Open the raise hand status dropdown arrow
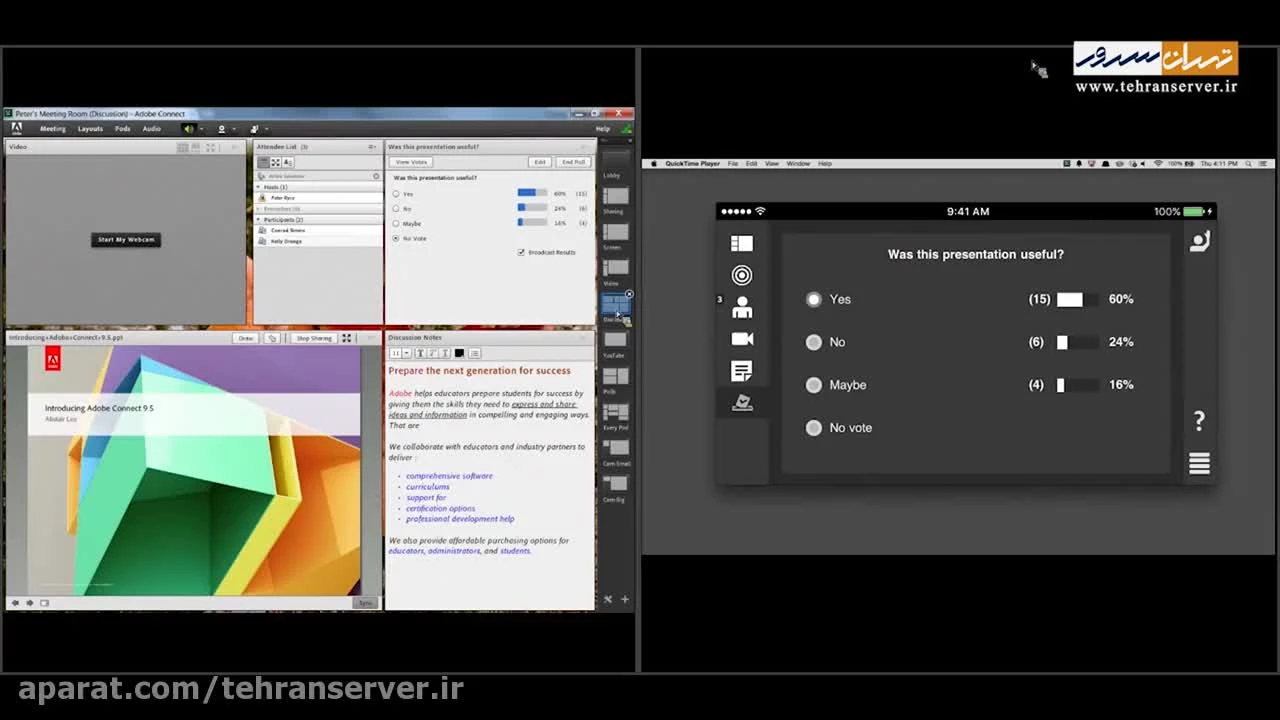1280x720 pixels. point(266,128)
